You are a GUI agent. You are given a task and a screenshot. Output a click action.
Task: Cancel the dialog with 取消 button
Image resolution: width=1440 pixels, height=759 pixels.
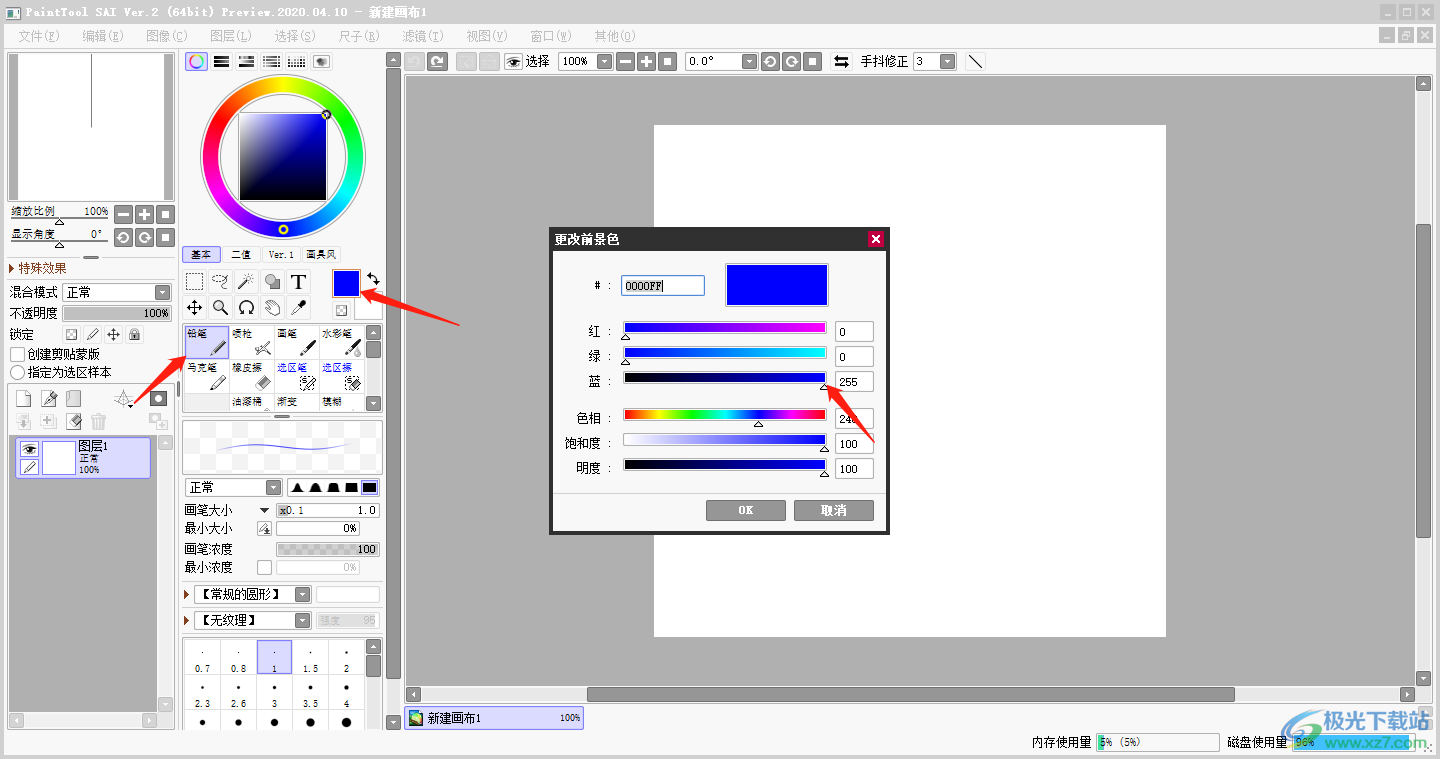point(833,510)
